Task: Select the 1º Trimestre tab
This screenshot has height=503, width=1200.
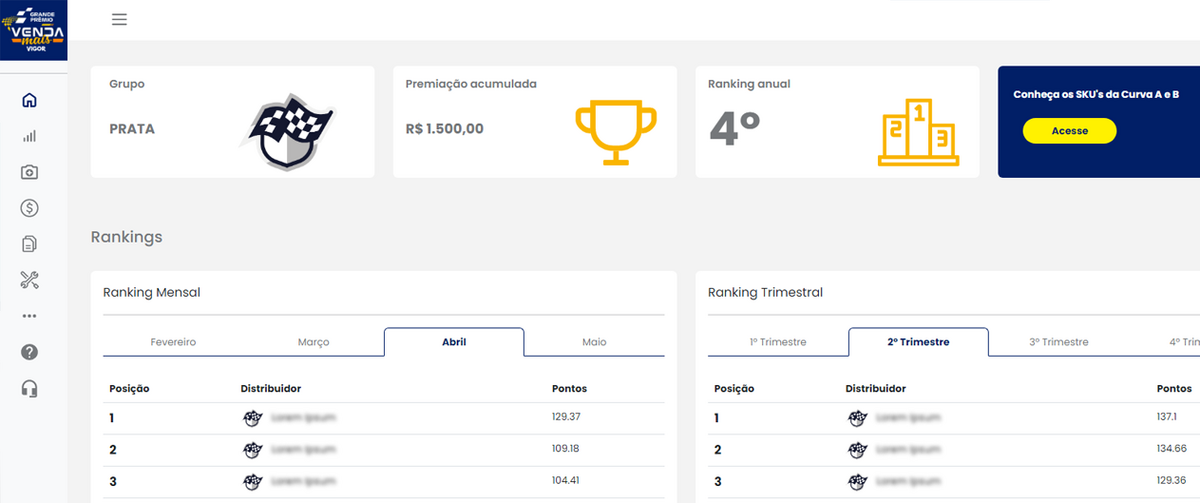Action: [x=778, y=342]
